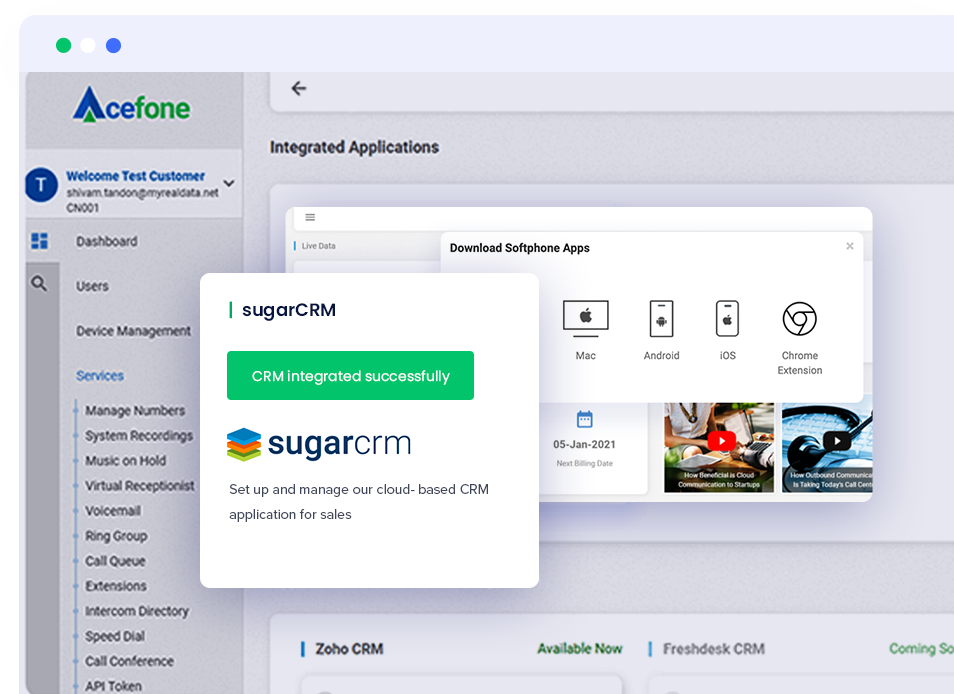Viewport: 954px width, 694px height.
Task: Click the Acefone logo
Action: coord(131,105)
